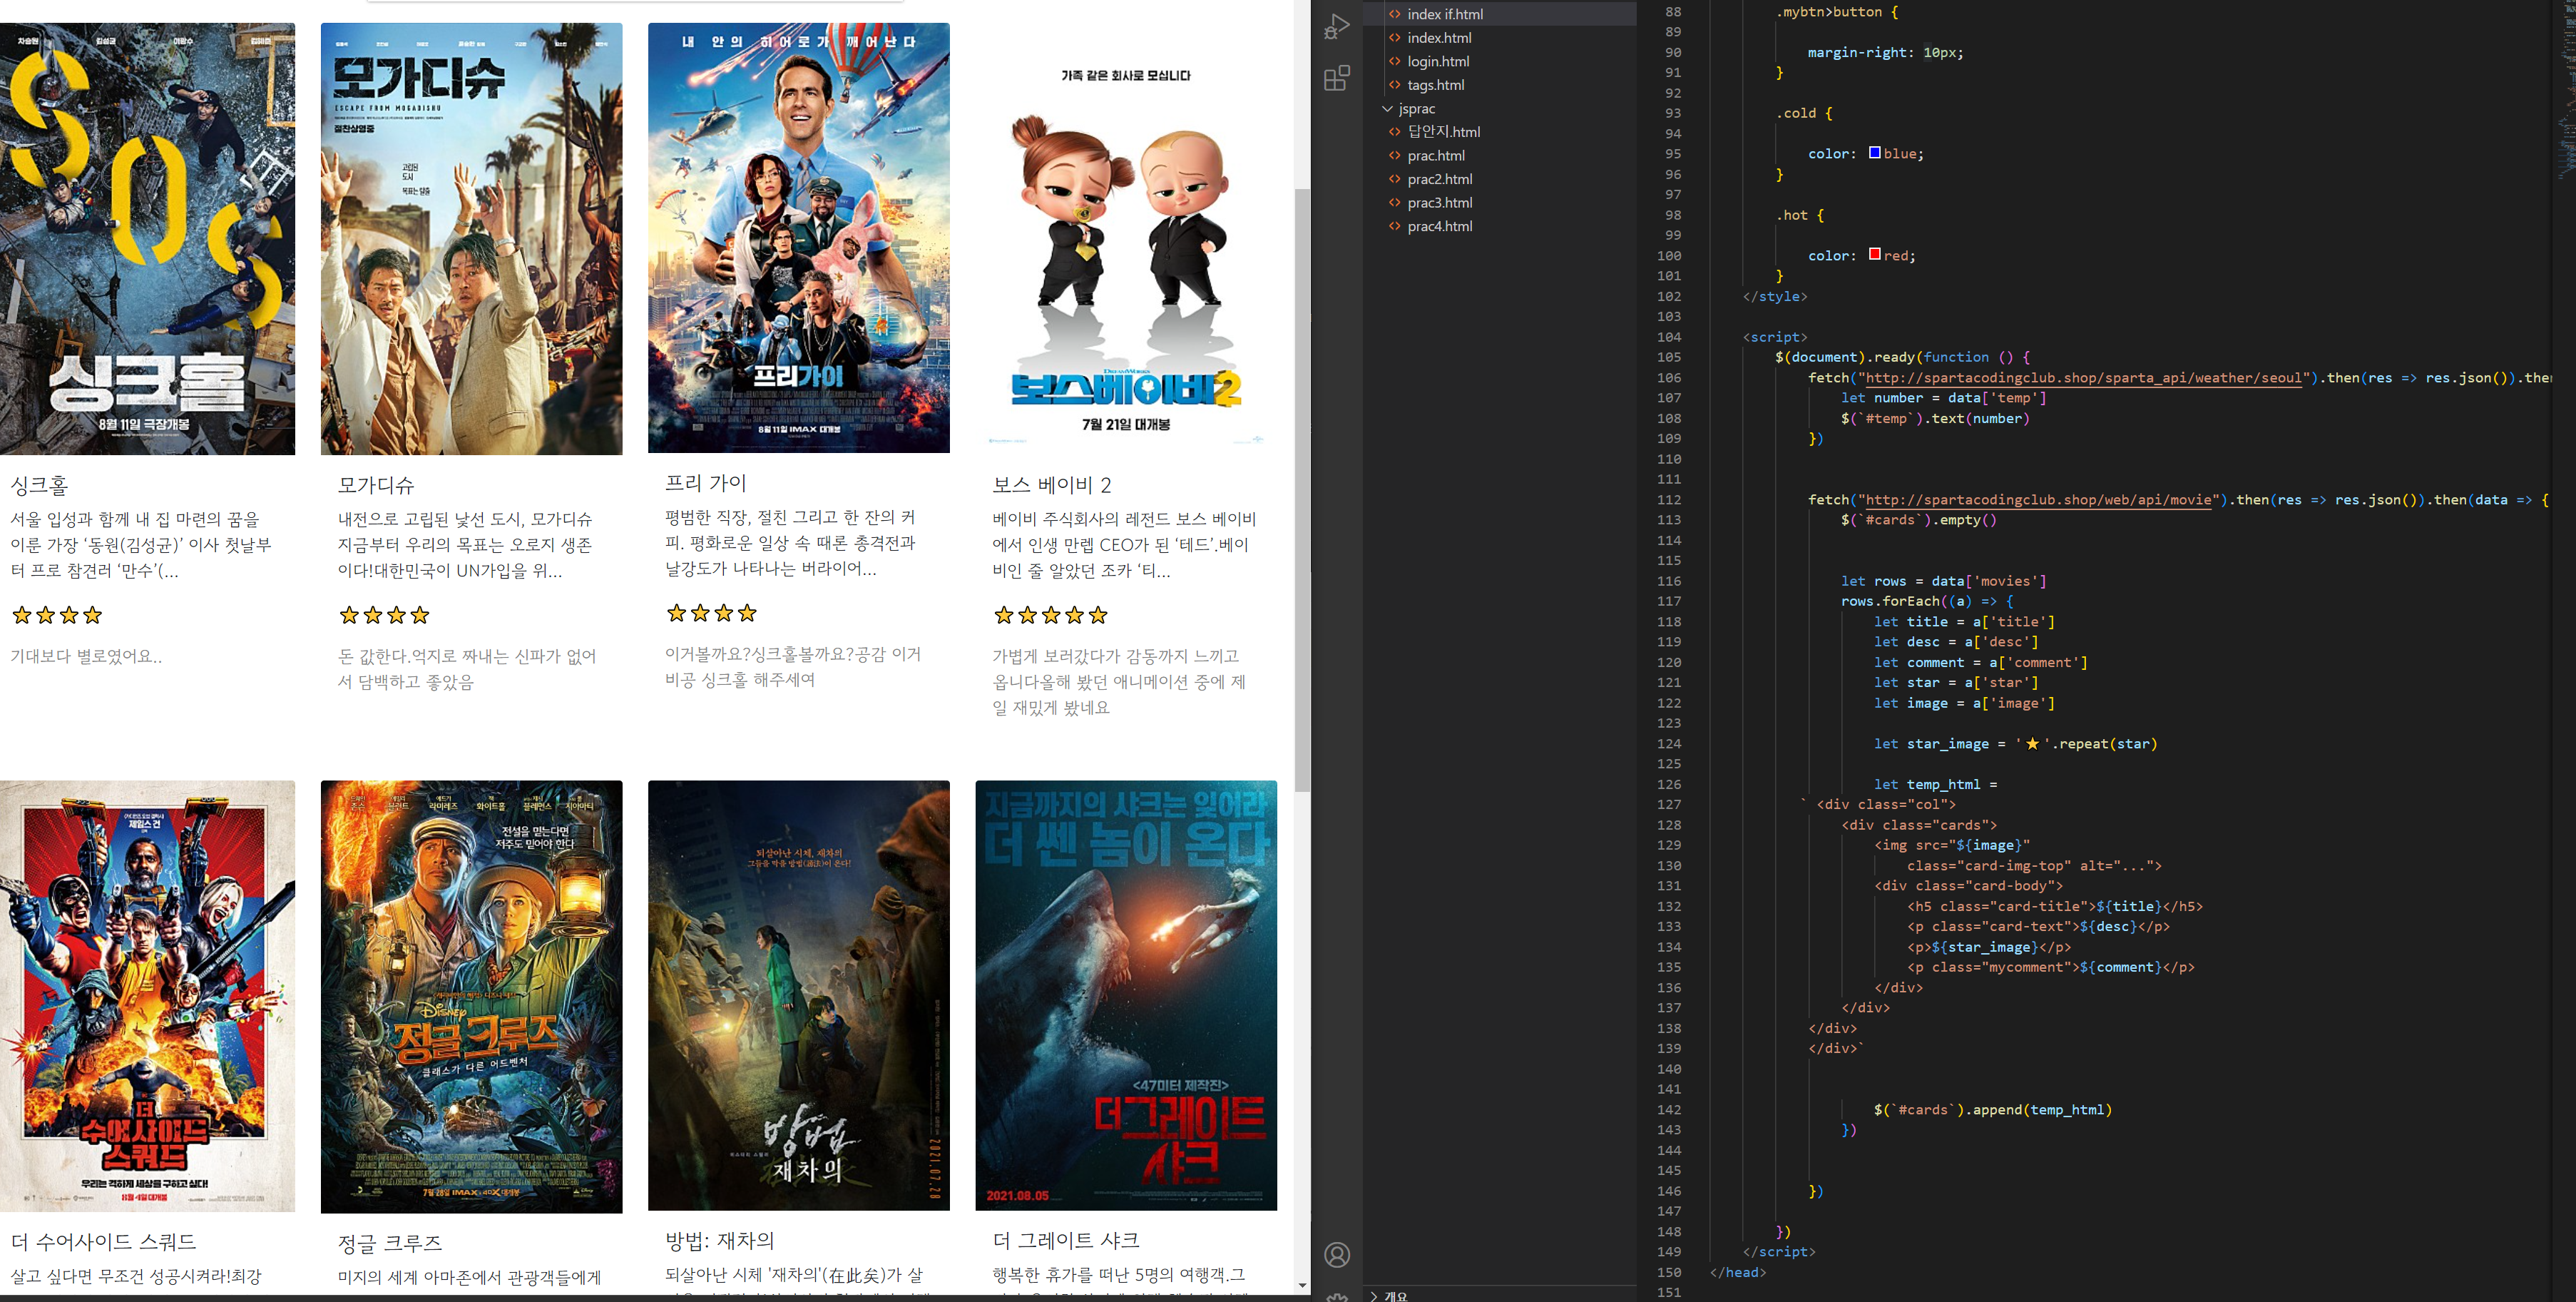Screen dimensions: 2576x1302
Task: Click the card title '정글 크루즈'
Action: (x=390, y=1243)
